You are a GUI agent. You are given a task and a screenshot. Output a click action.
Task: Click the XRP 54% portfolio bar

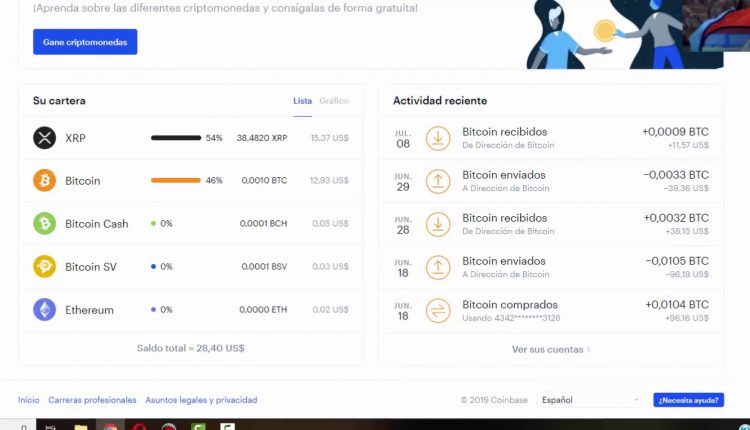click(x=176, y=138)
